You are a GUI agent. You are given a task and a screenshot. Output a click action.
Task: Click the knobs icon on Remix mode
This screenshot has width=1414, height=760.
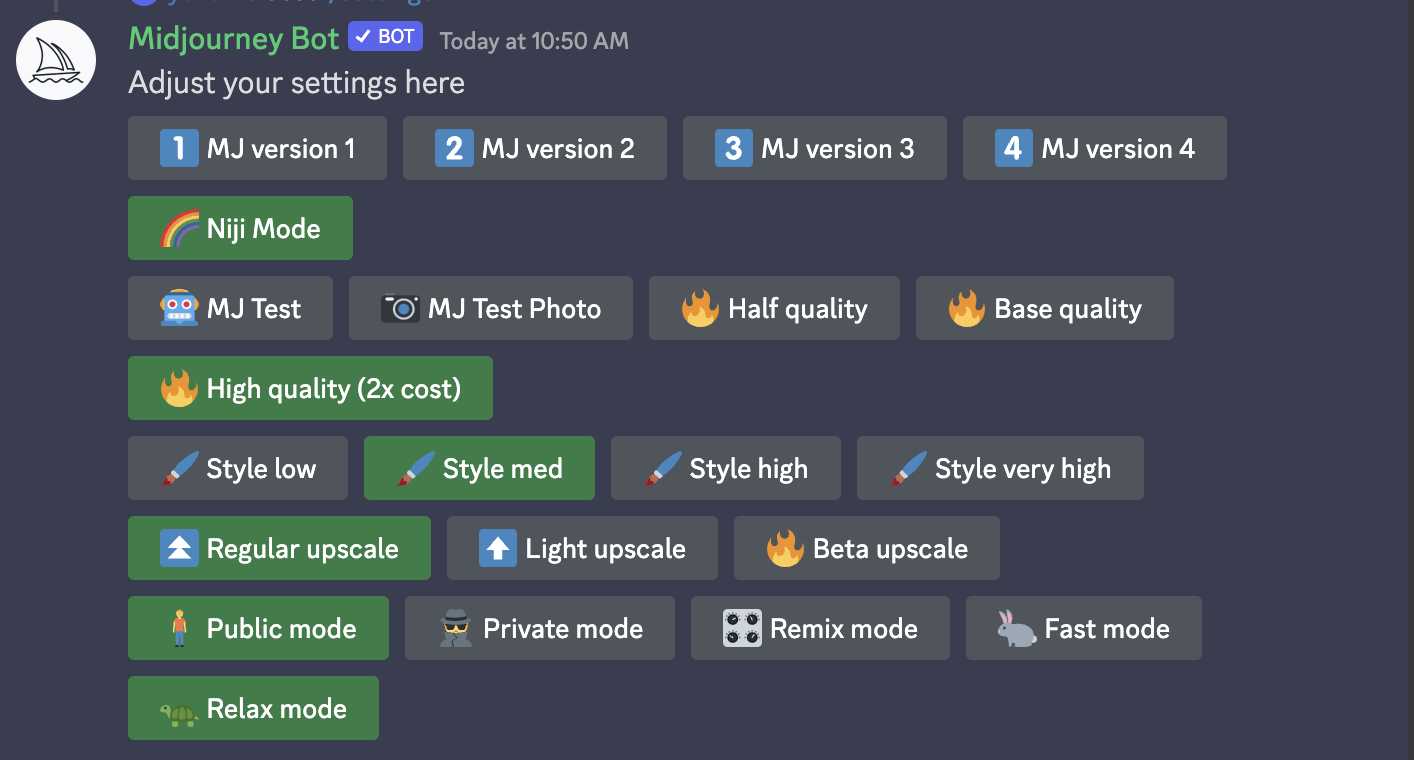click(742, 629)
